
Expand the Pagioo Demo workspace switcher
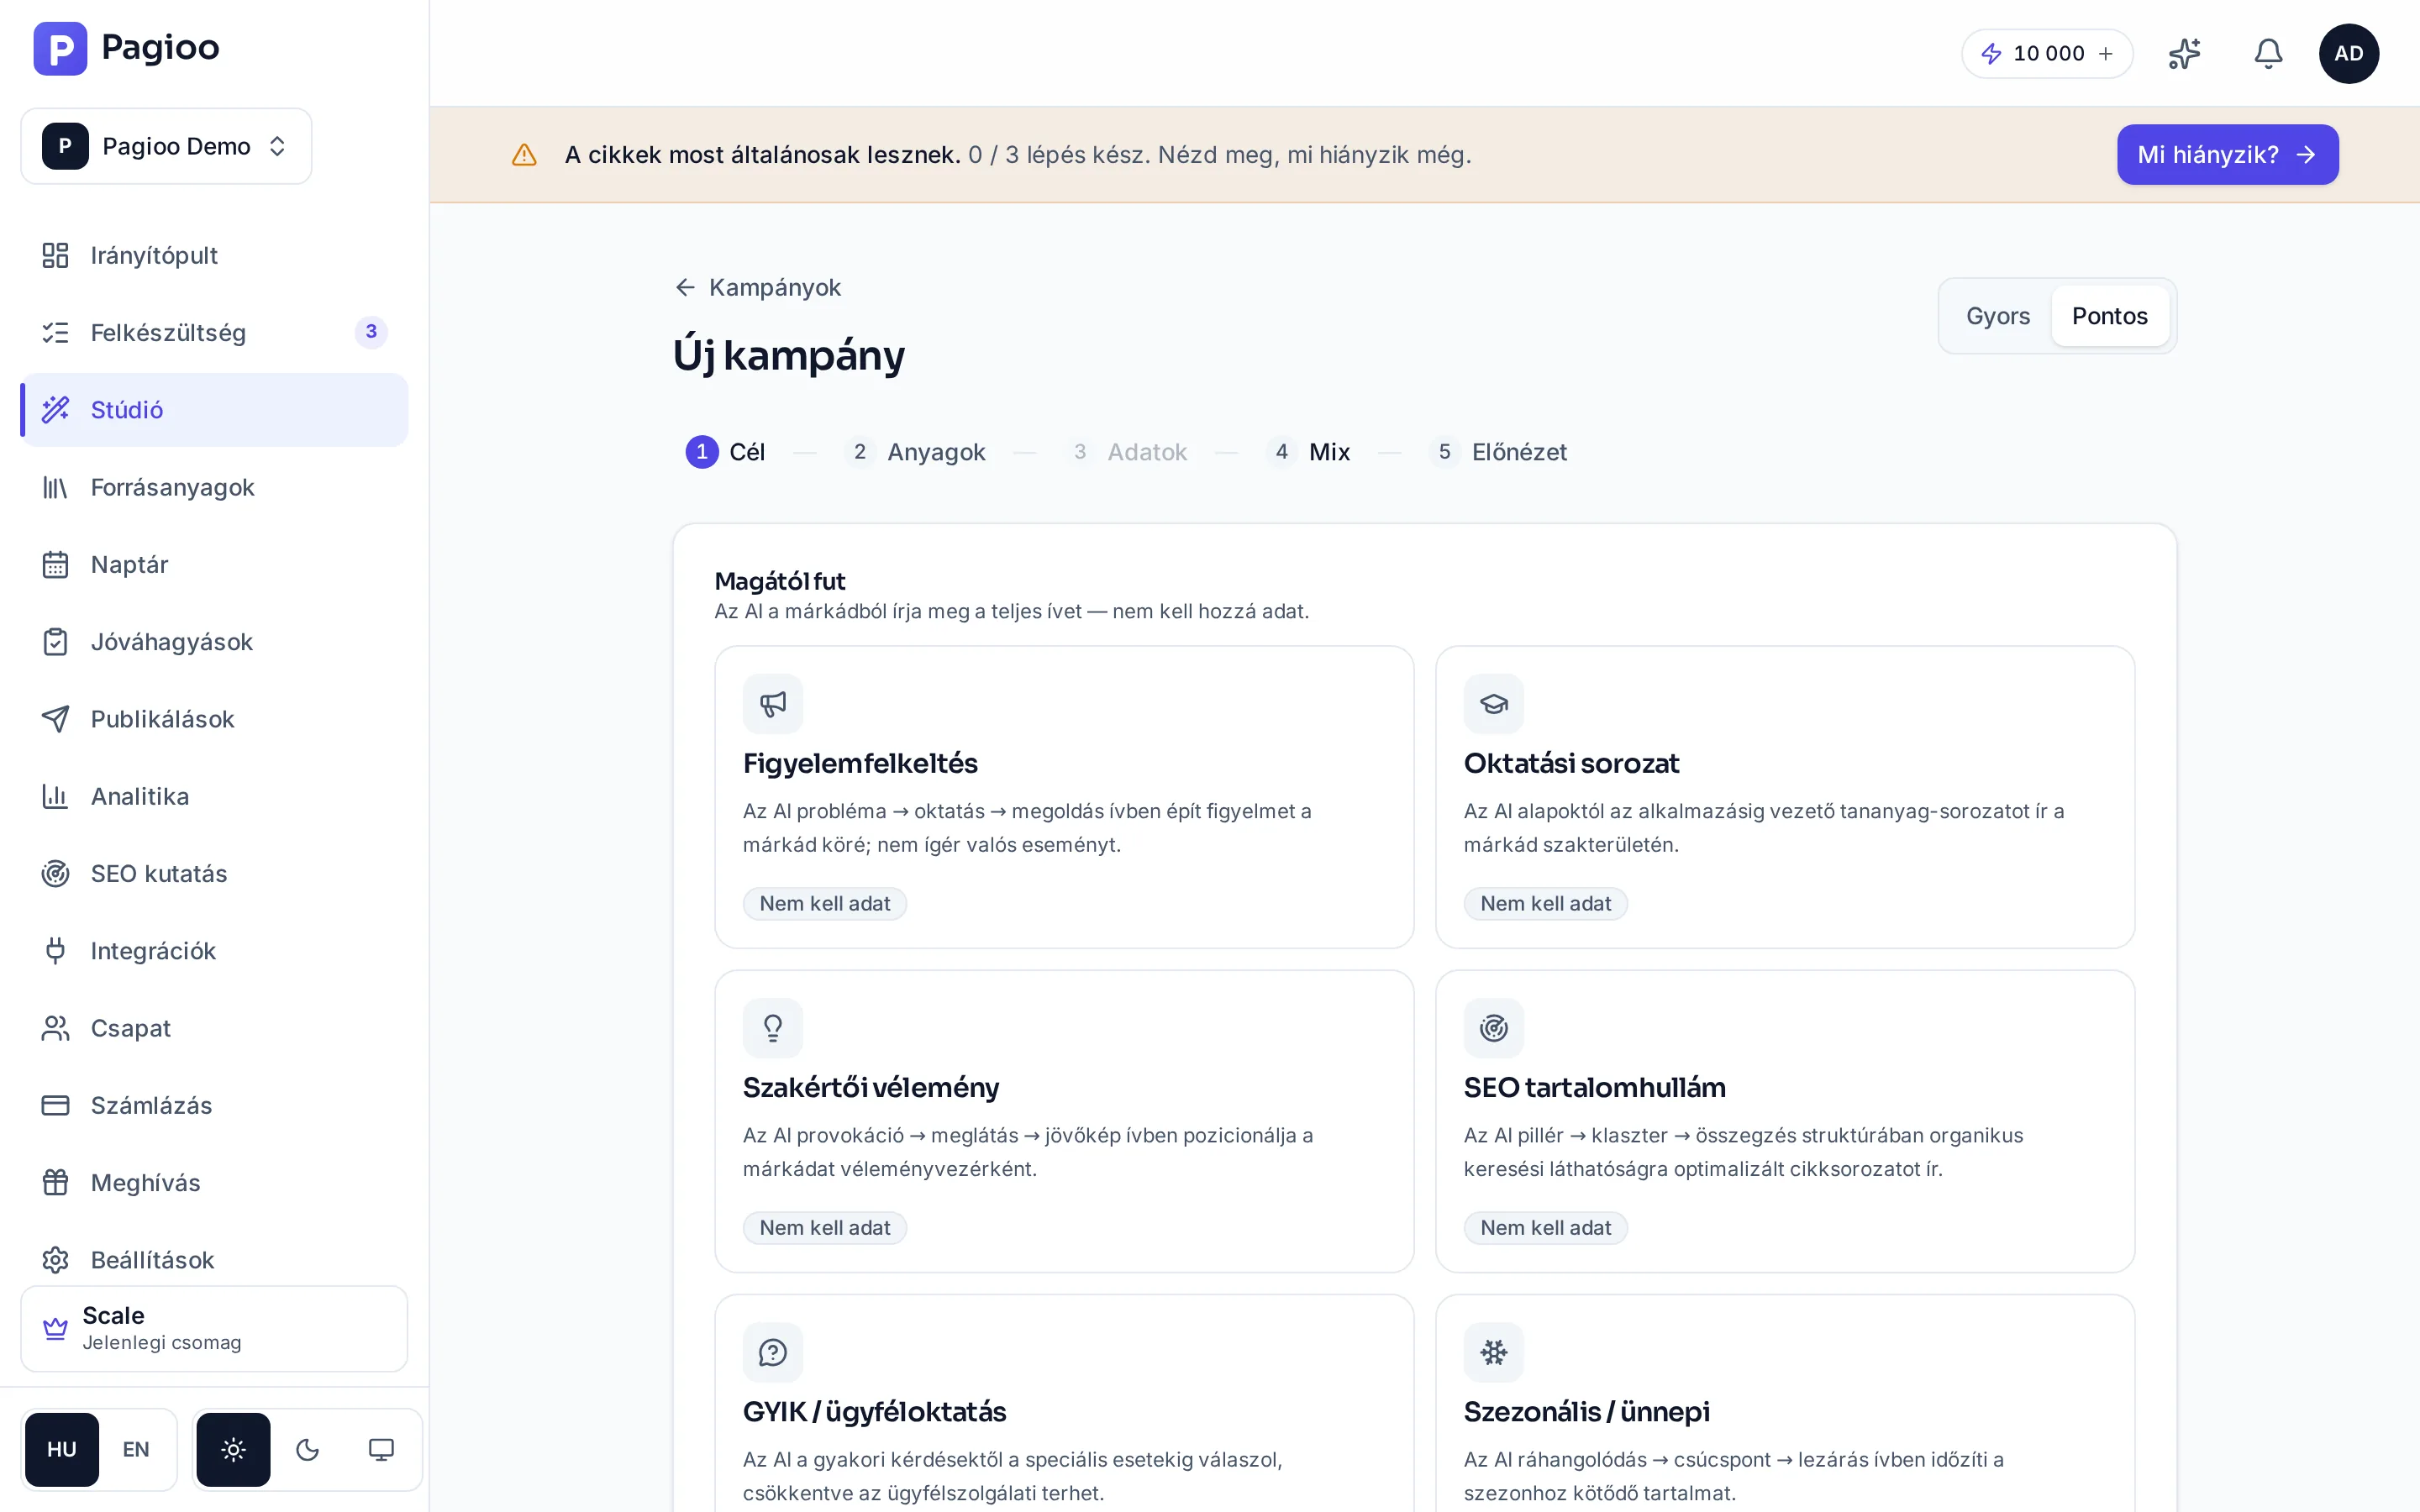pyautogui.click(x=166, y=146)
